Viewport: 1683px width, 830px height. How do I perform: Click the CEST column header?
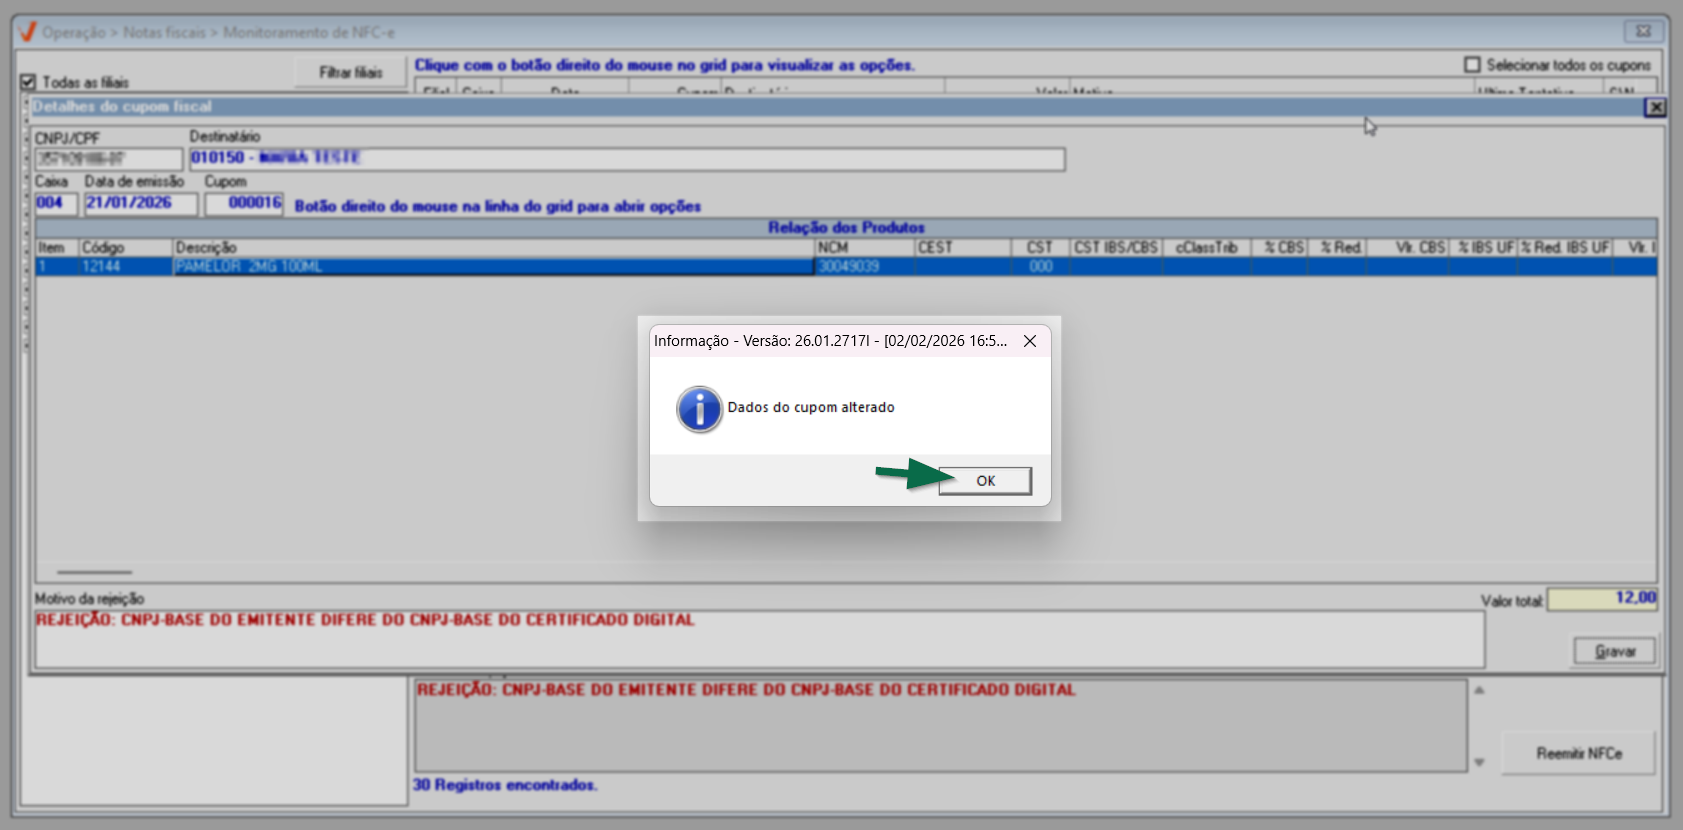[964, 248]
